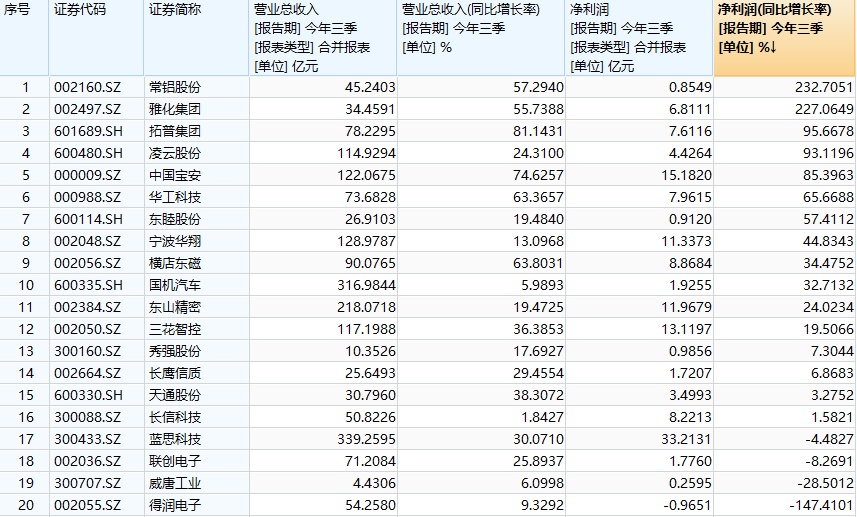This screenshot has height=517, width=857.
Task: Select stock name 秀强股份
Action: click(x=175, y=351)
